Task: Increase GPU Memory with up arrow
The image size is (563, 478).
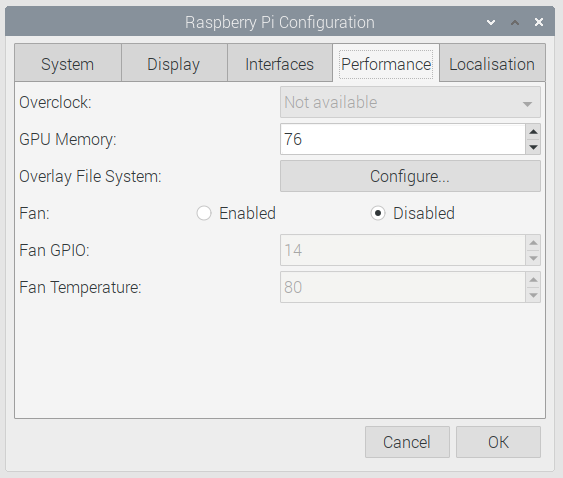Action: [533, 132]
